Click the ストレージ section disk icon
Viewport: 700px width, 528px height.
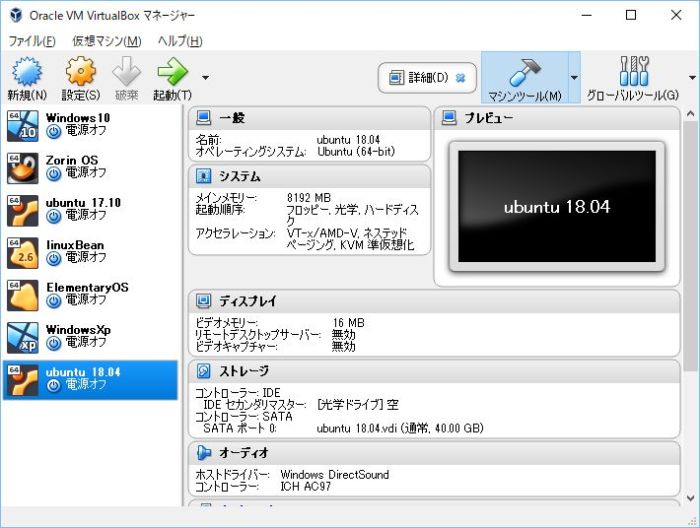pyautogui.click(x=204, y=371)
